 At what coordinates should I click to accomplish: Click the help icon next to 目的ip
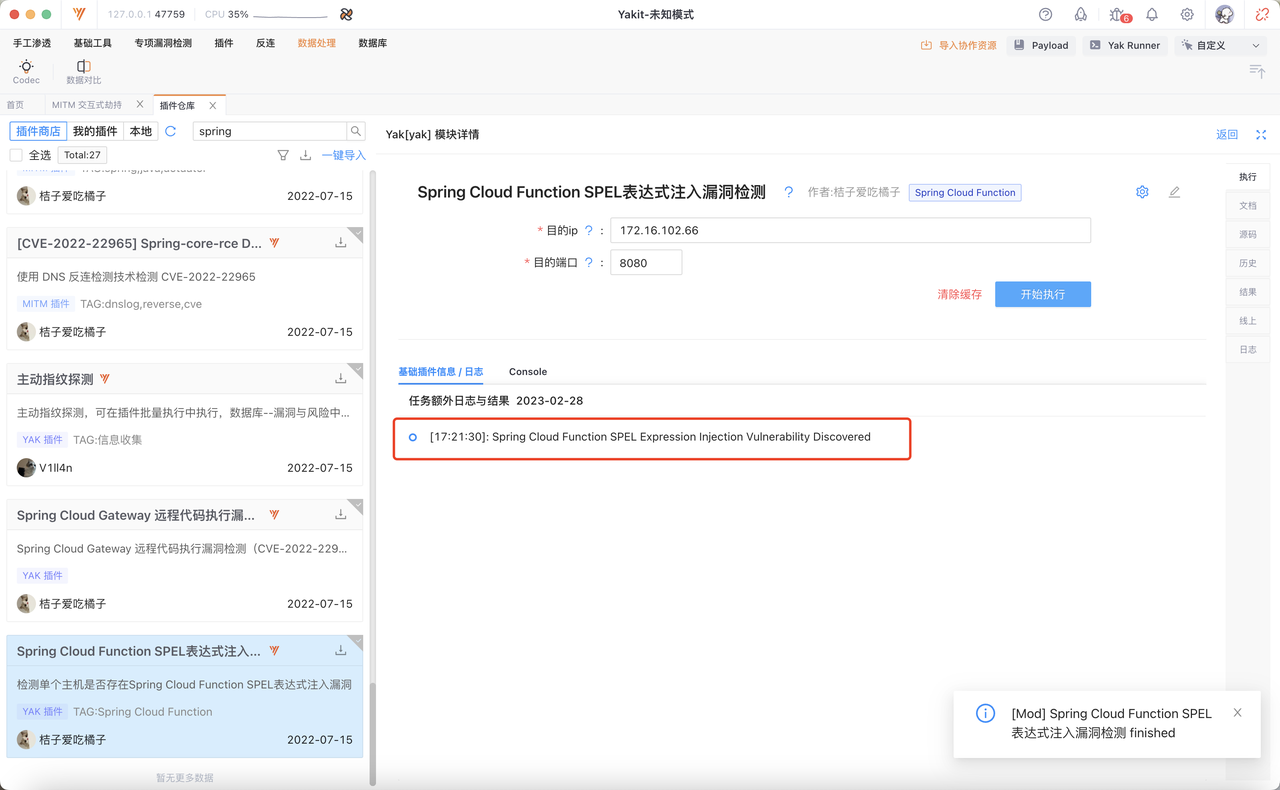click(x=589, y=230)
